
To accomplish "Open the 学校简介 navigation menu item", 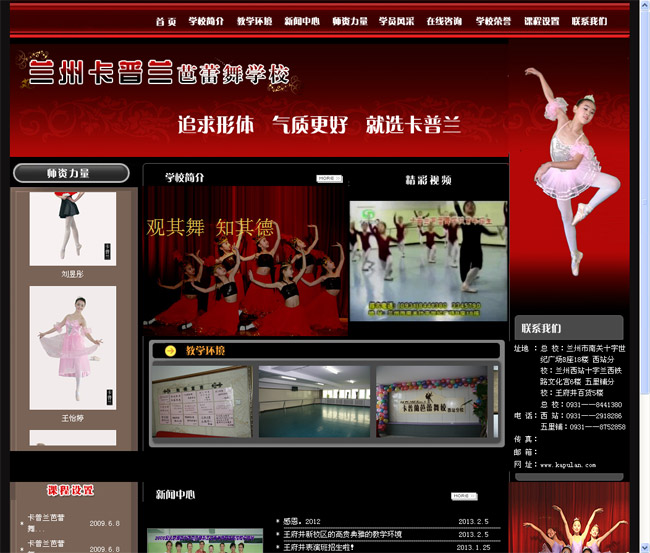I will pos(206,21).
